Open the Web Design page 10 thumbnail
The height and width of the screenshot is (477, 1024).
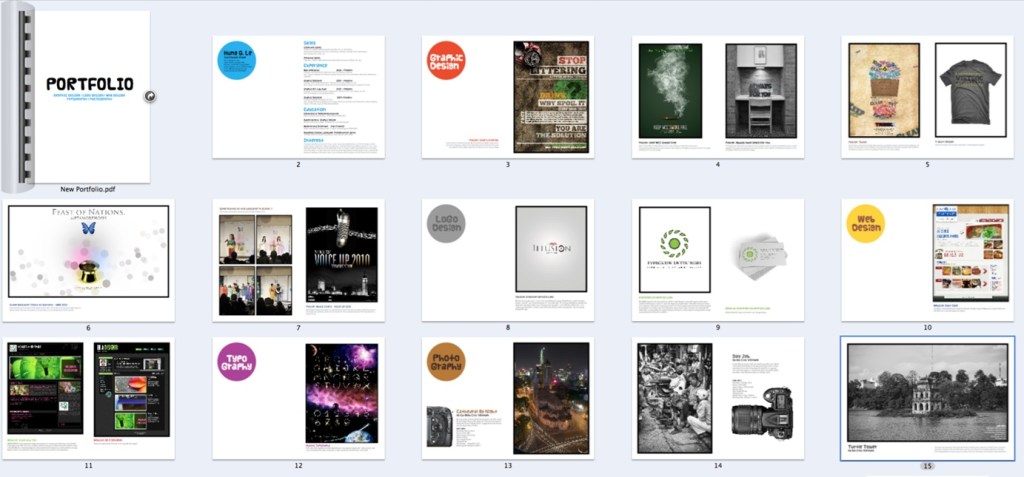pyautogui.click(x=928, y=260)
